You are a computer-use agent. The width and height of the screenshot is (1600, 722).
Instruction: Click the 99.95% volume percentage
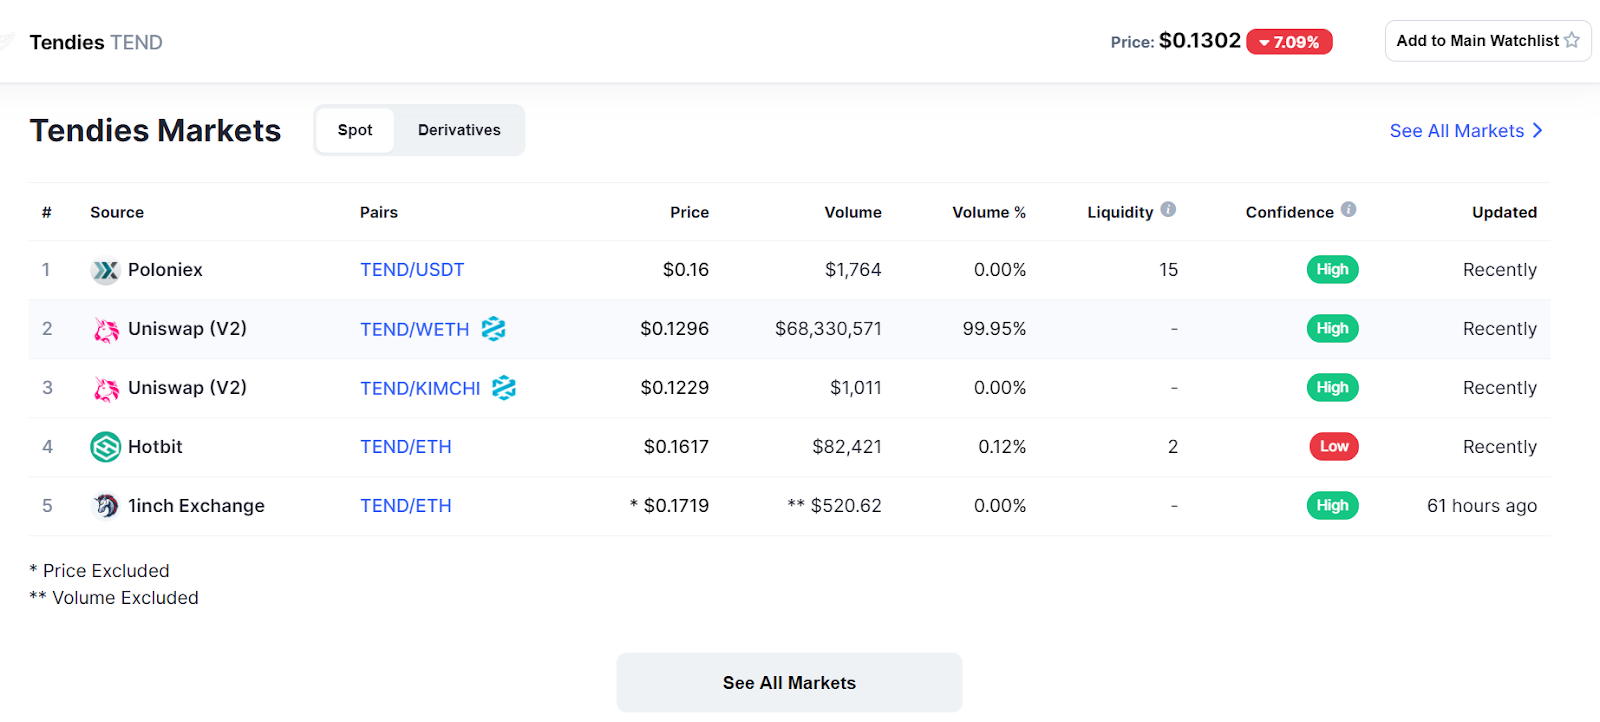click(994, 329)
